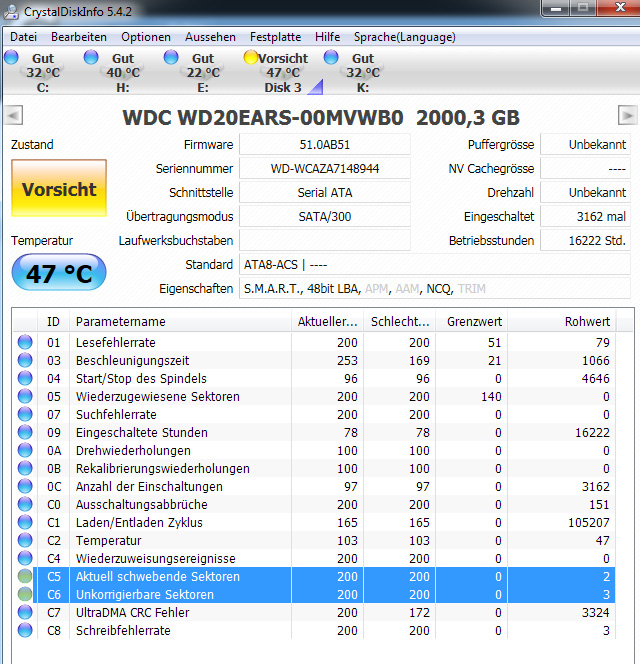Click the Firmware value 51.0AB51
Screen dimensions: 640x664
pyautogui.click(x=325, y=145)
